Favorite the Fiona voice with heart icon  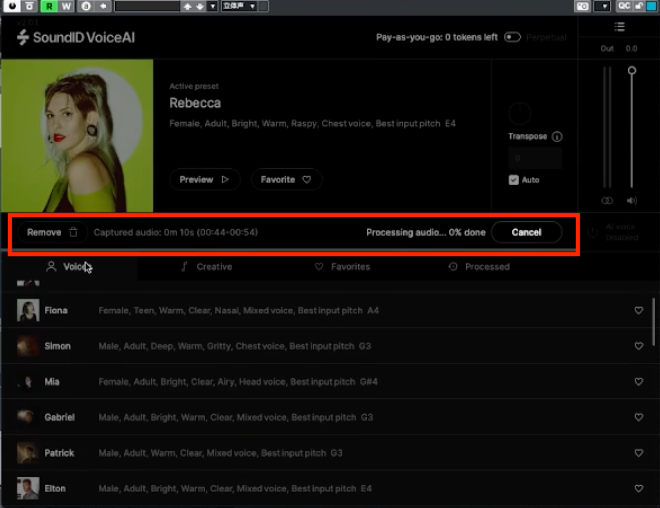(x=639, y=311)
